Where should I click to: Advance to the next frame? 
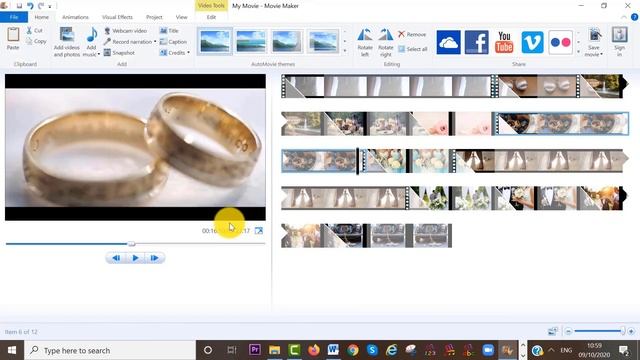[155, 258]
